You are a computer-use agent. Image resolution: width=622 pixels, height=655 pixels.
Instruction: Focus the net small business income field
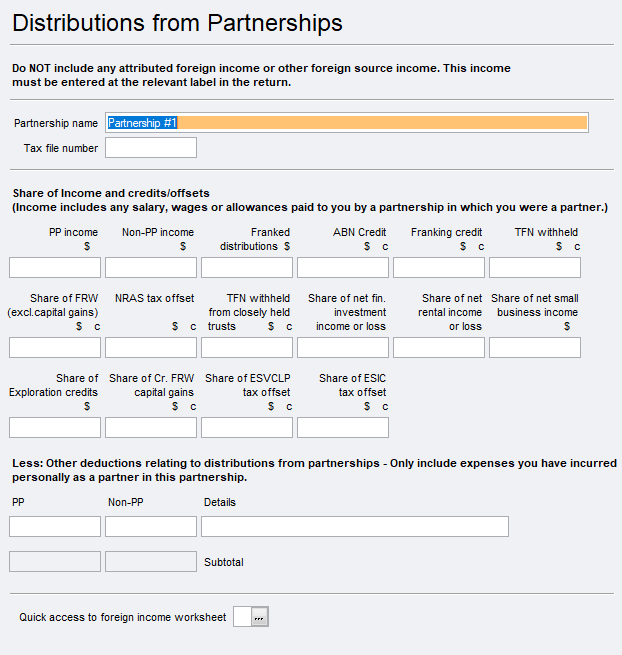pos(535,348)
